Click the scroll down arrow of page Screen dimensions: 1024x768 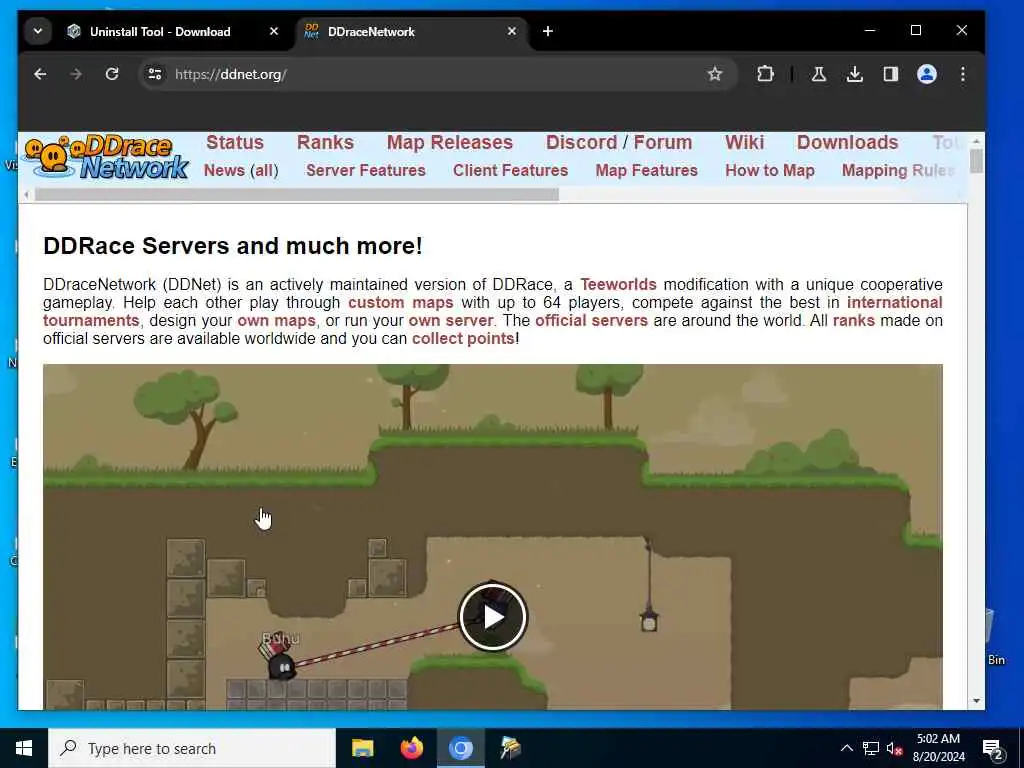pos(976,701)
